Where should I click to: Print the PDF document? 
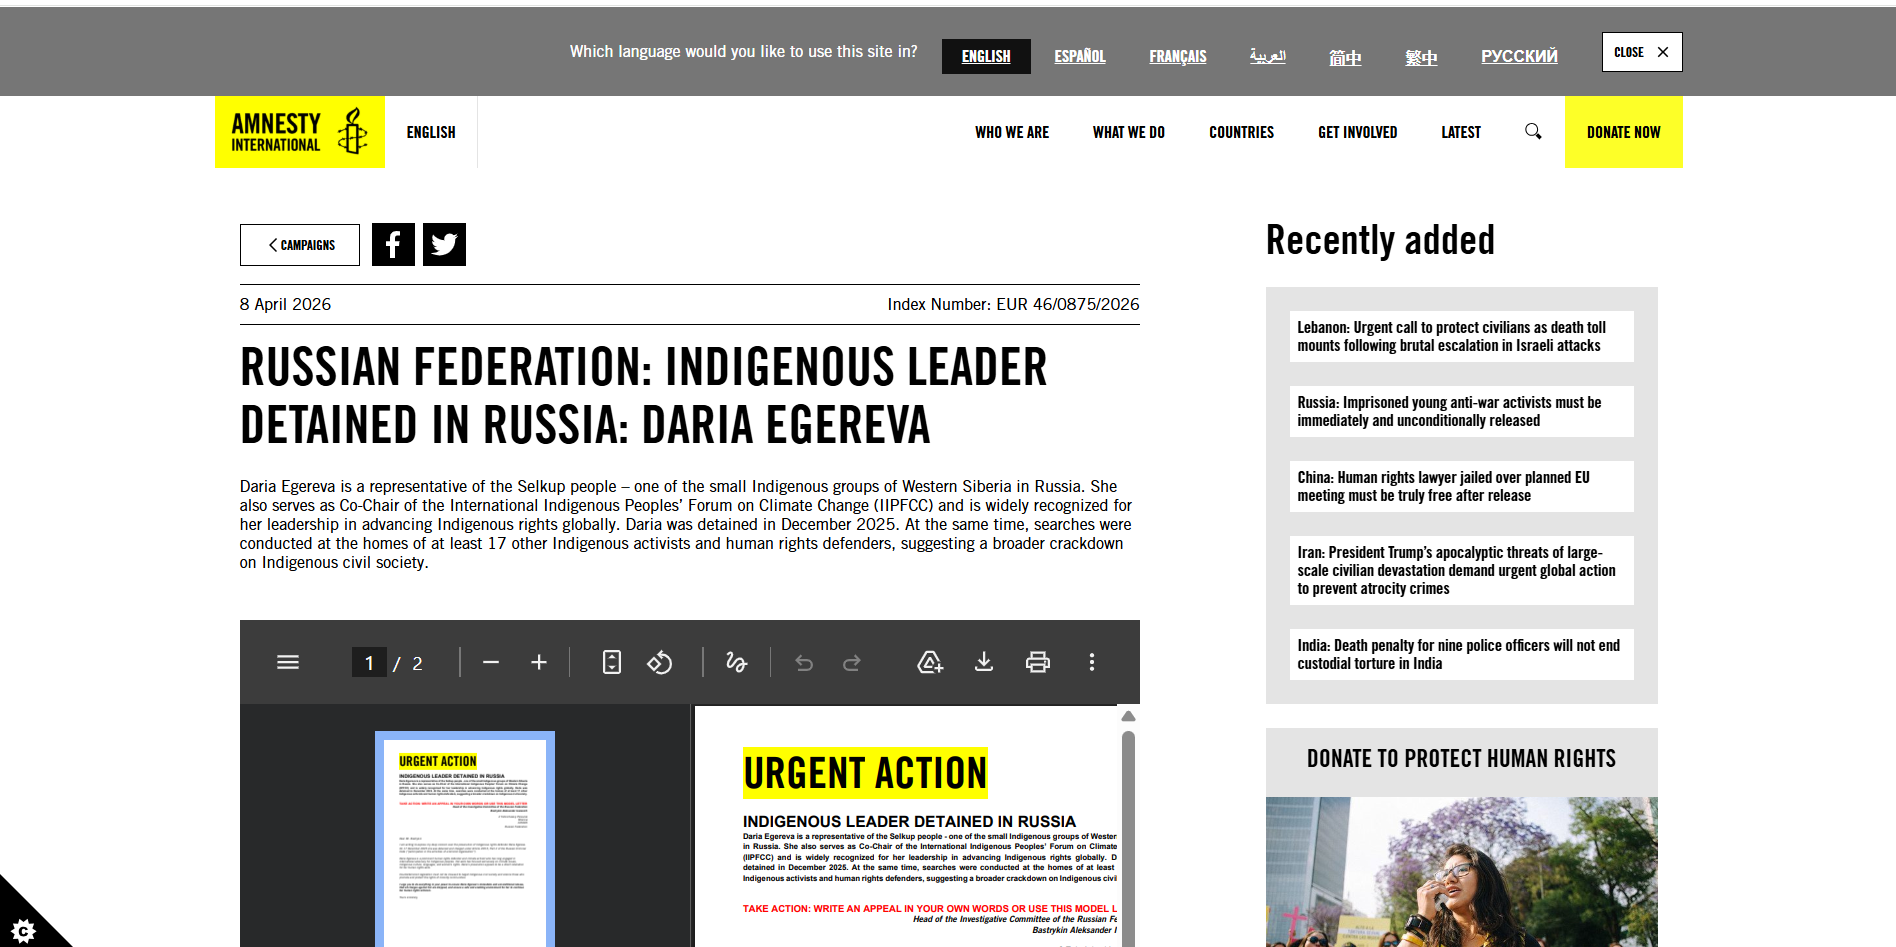pos(1037,662)
